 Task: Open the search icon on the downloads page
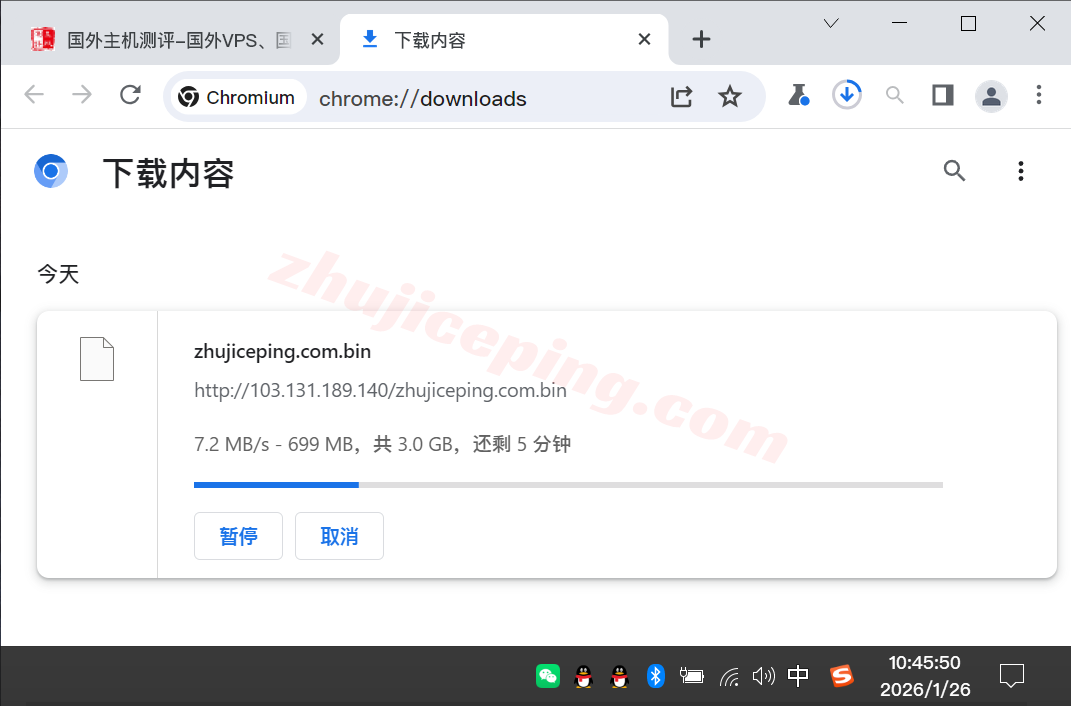coord(954,171)
